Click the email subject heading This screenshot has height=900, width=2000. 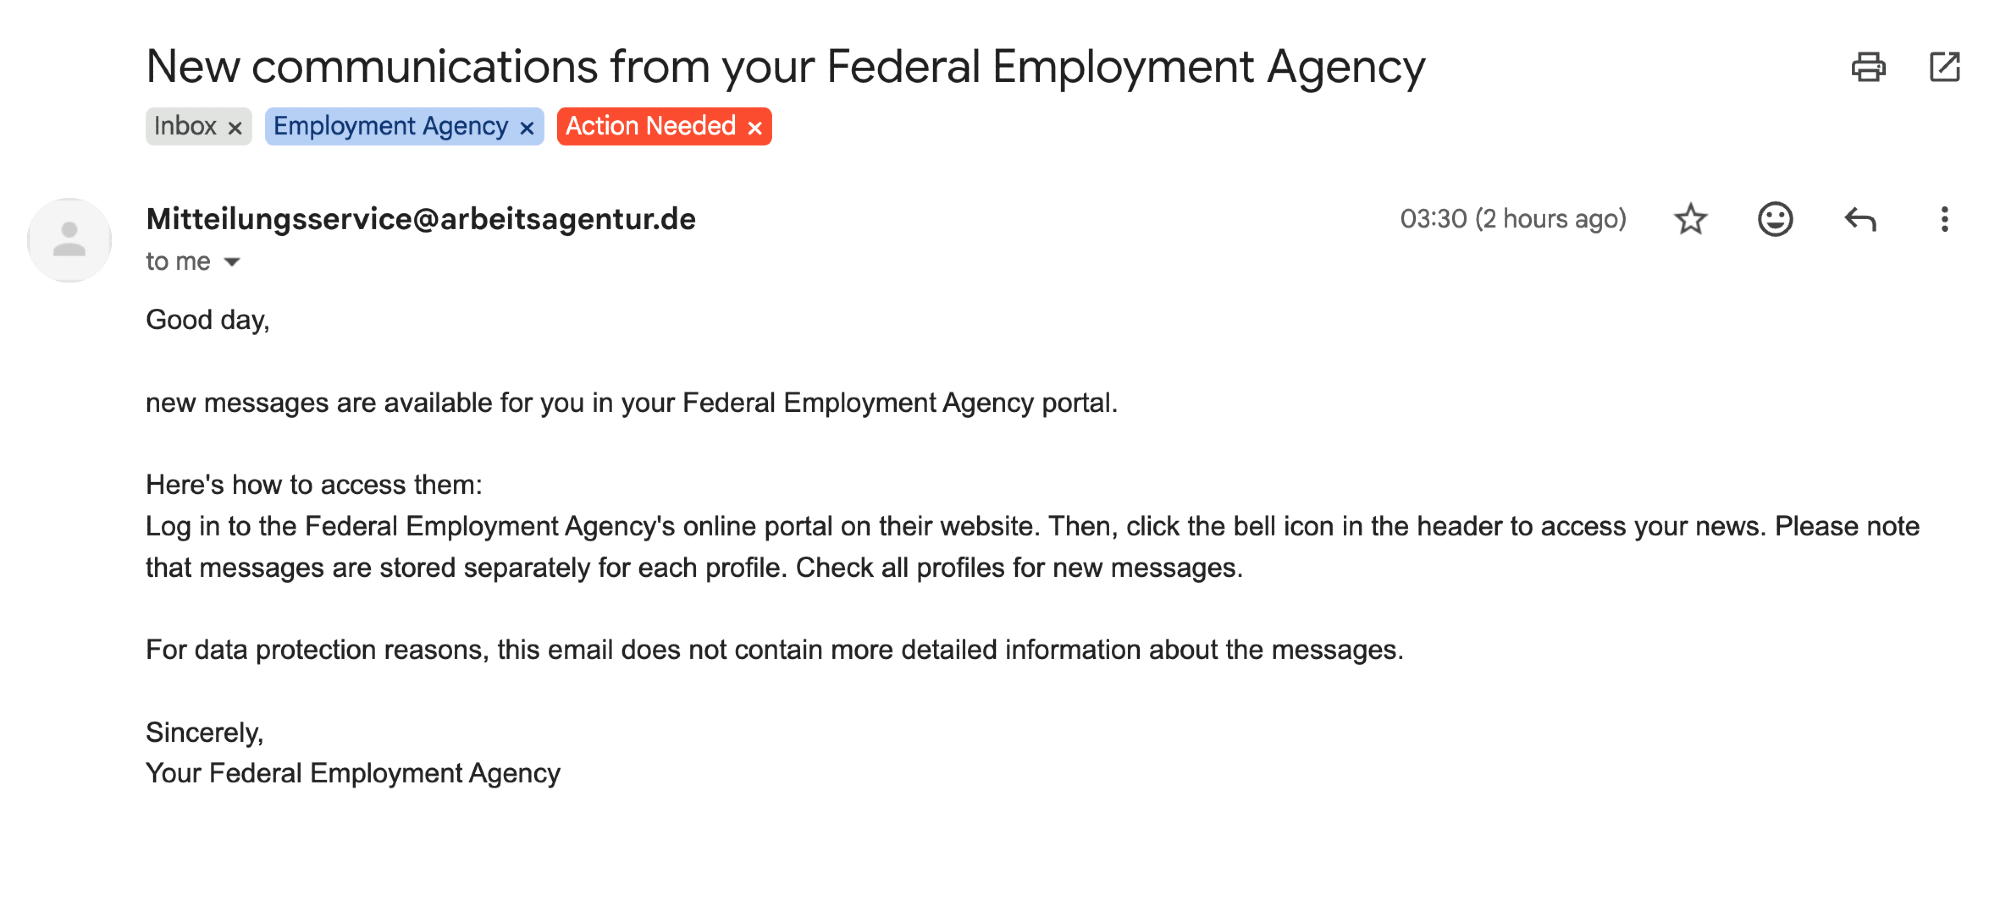click(x=785, y=67)
